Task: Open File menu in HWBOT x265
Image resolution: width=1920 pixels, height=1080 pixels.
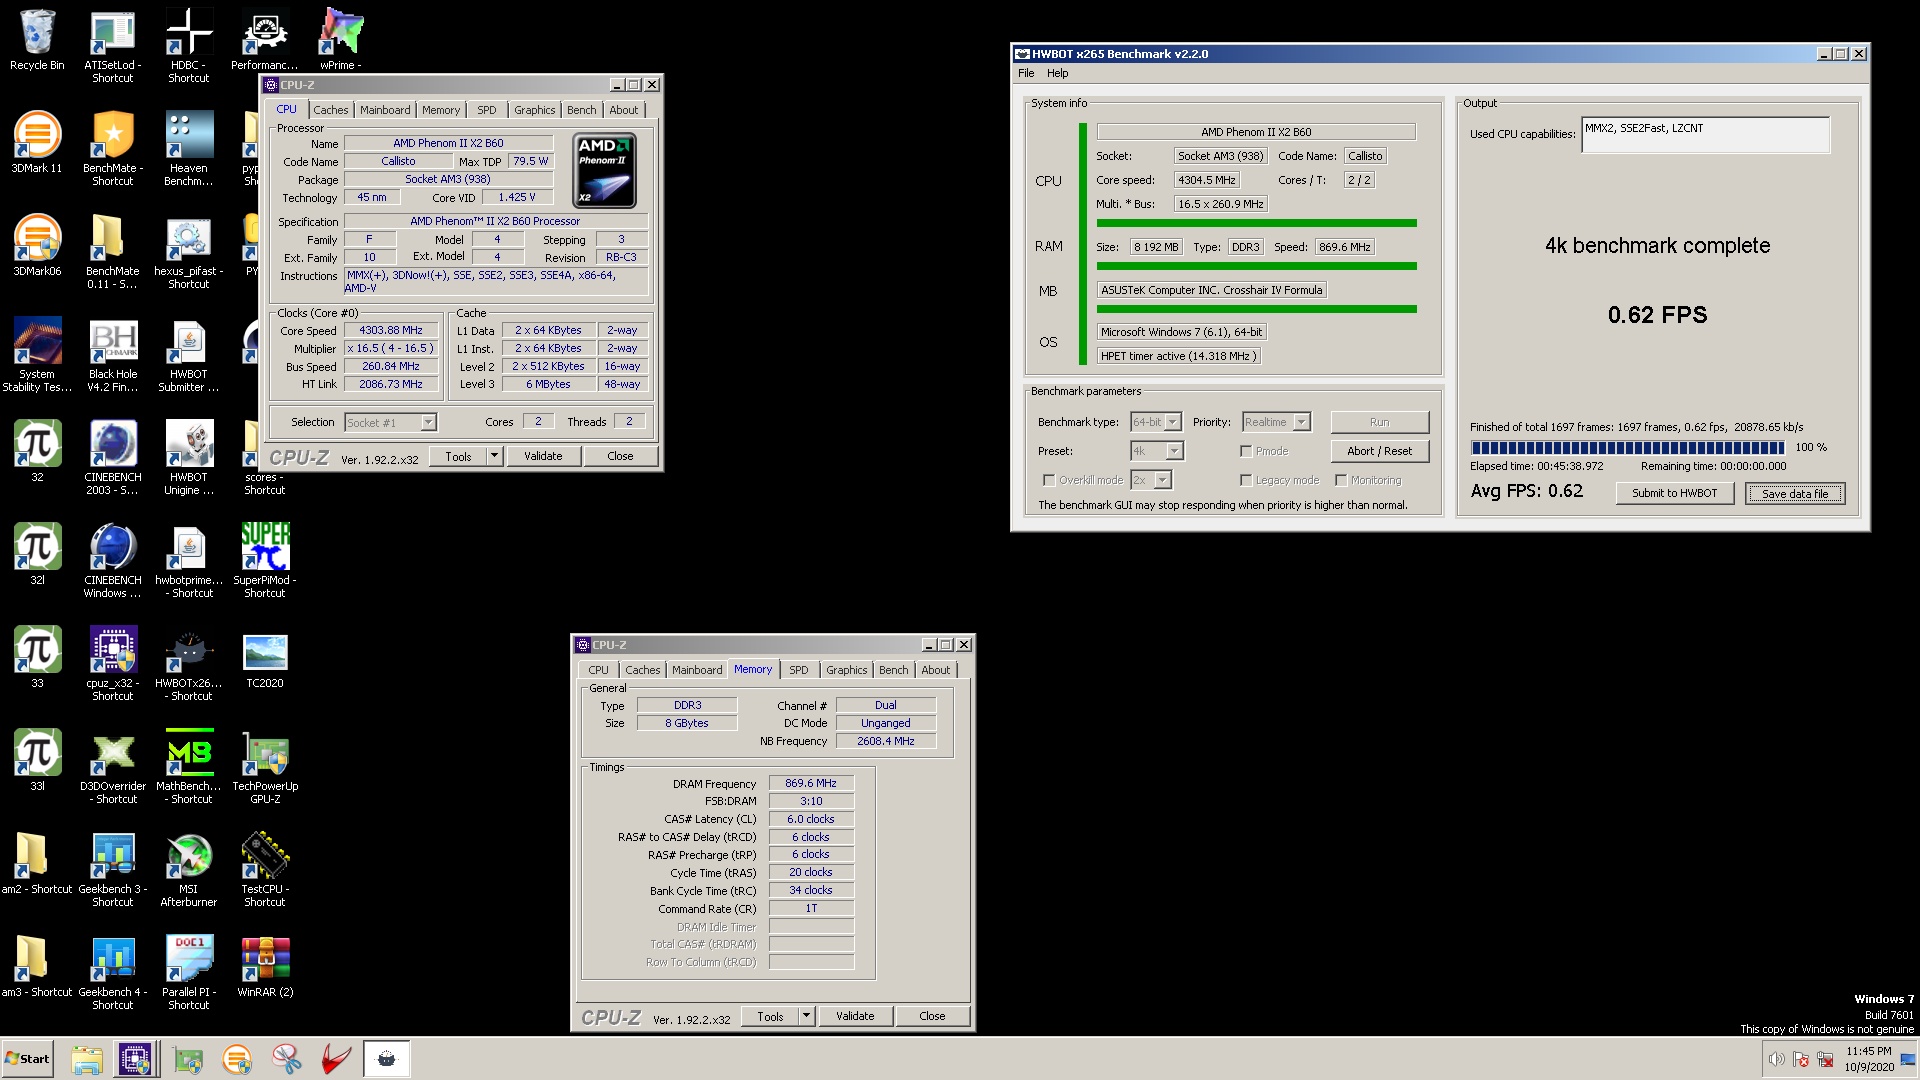Action: click(x=1026, y=73)
